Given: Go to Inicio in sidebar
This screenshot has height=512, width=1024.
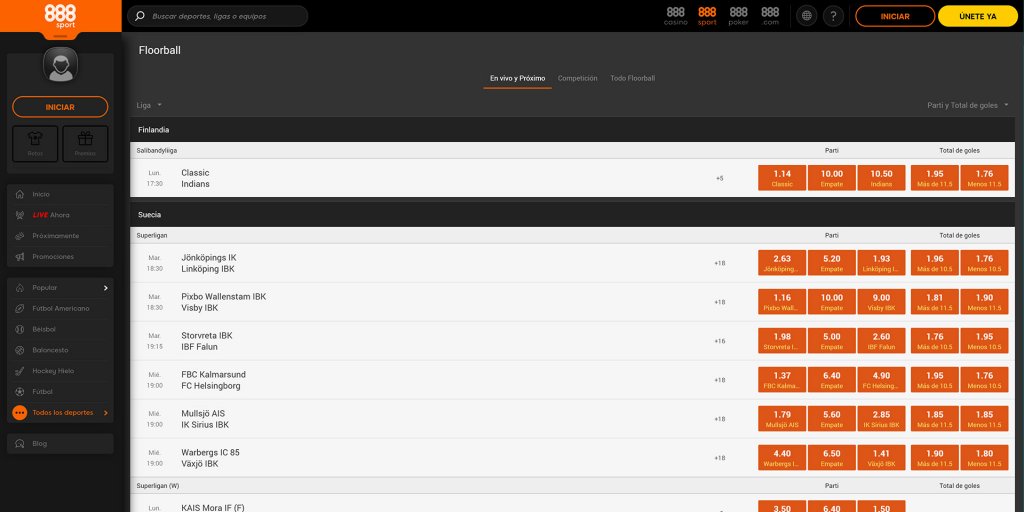Looking at the screenshot, I should [60, 194].
